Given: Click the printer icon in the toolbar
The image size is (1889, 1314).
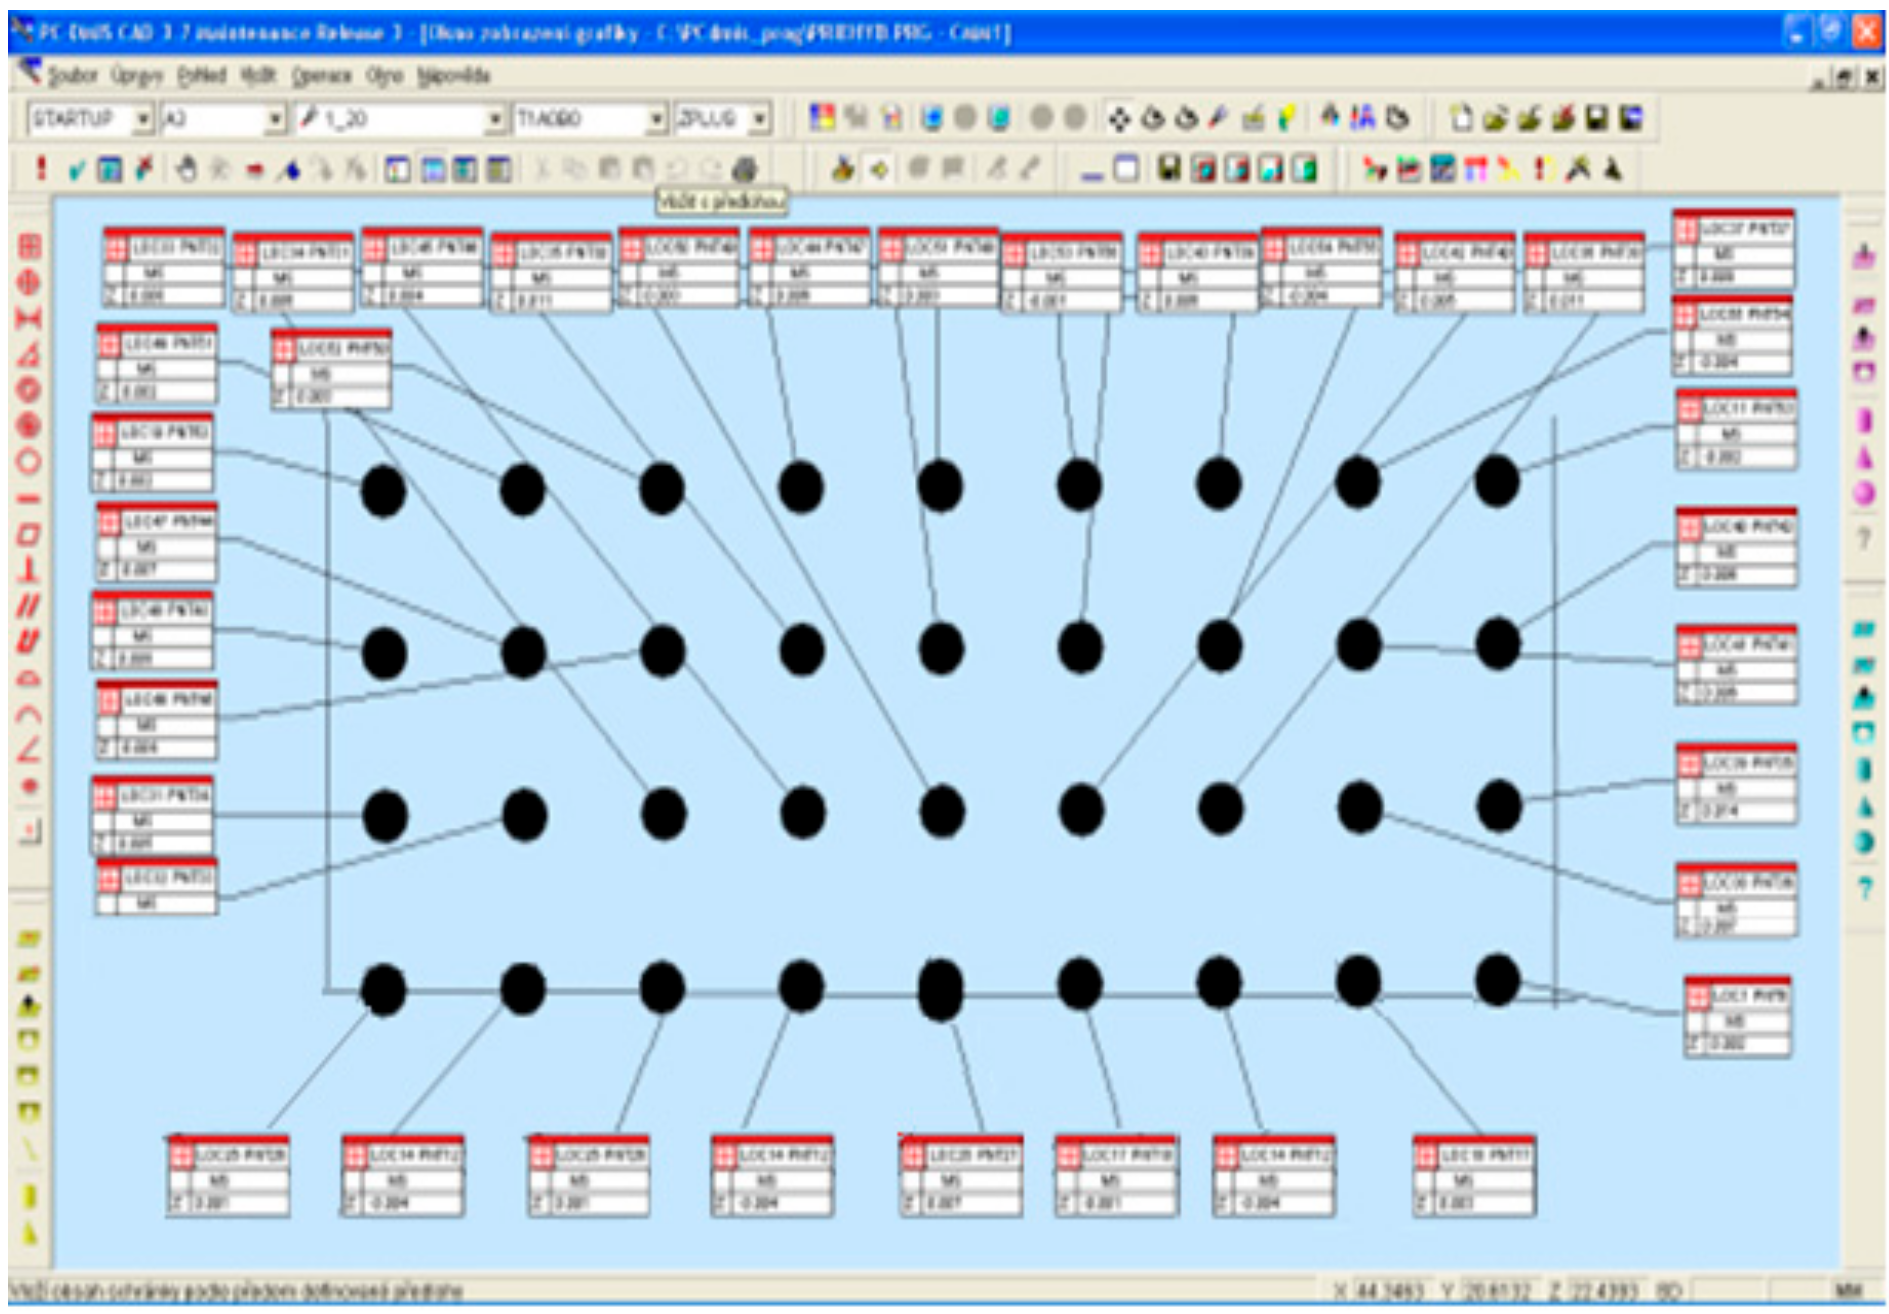Looking at the screenshot, I should [x=745, y=170].
